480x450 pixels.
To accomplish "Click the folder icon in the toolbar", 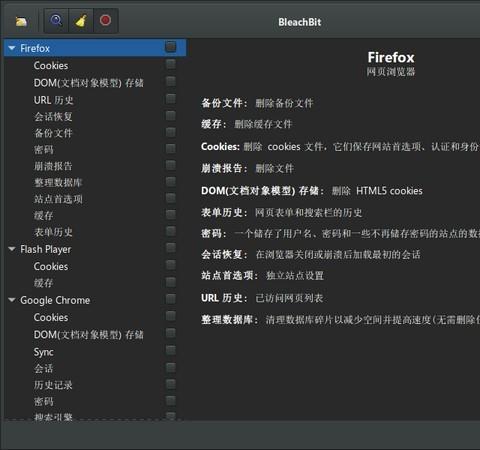I will pyautogui.click(x=21, y=22).
